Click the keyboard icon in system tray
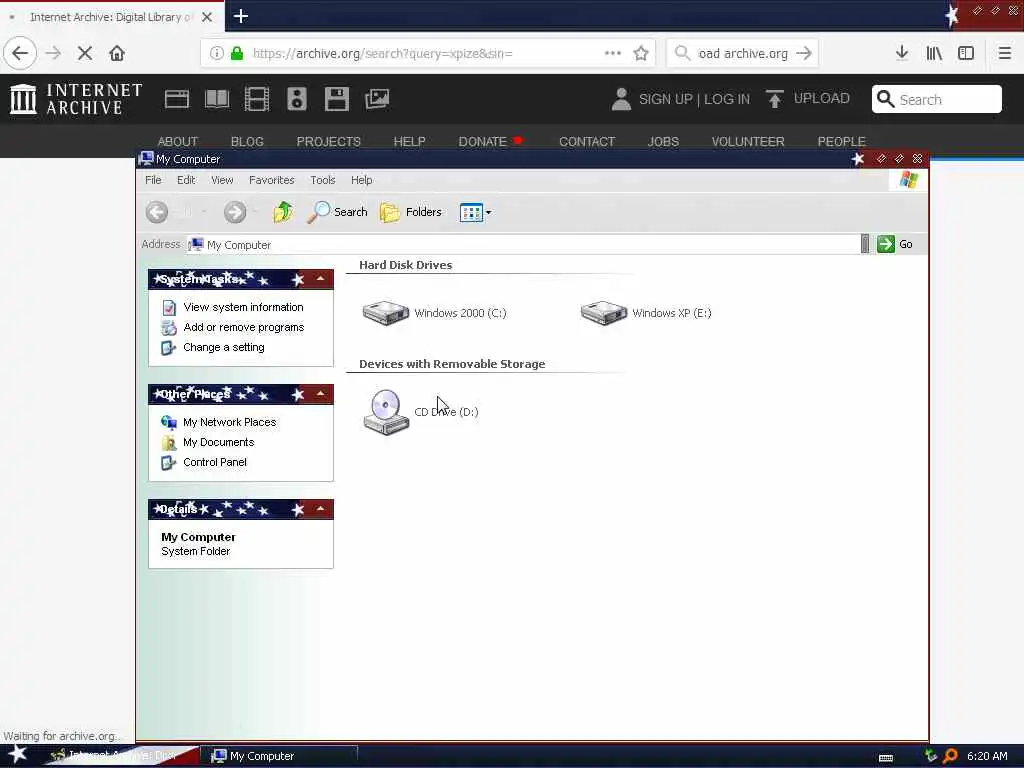This screenshot has height=768, width=1024. click(886, 758)
